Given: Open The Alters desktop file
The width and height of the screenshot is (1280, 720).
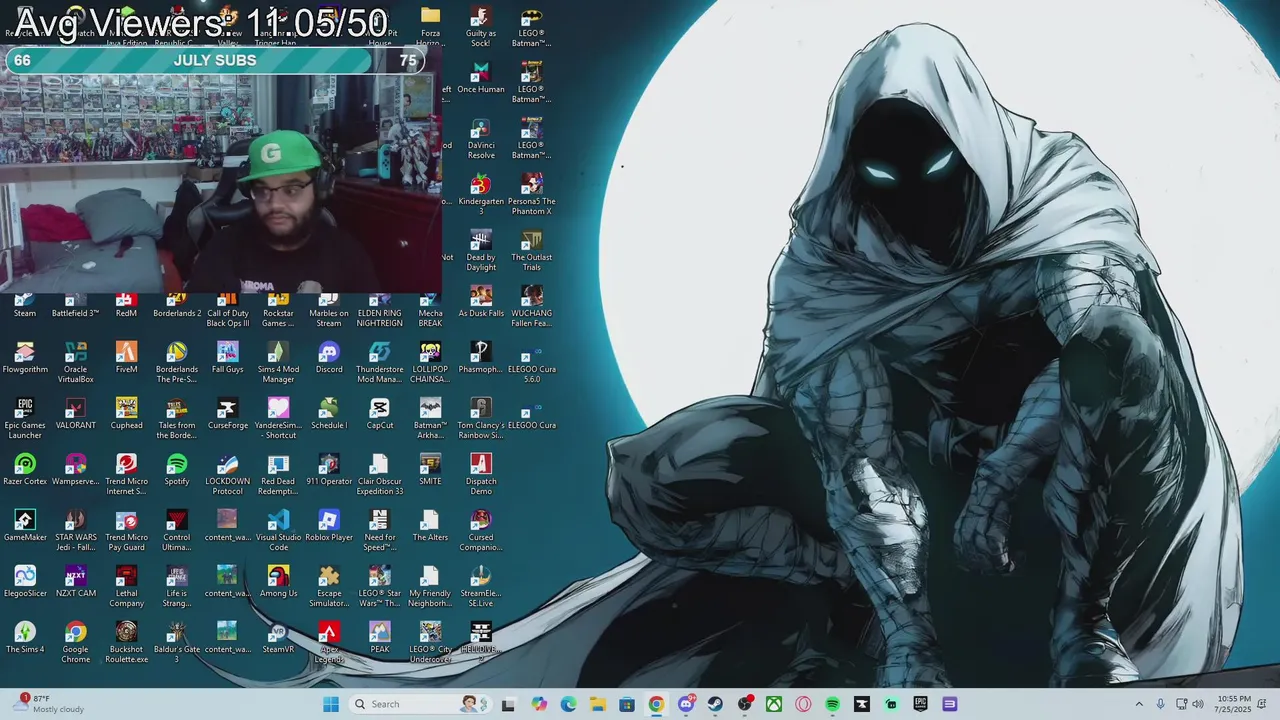Looking at the screenshot, I should [x=430, y=526].
